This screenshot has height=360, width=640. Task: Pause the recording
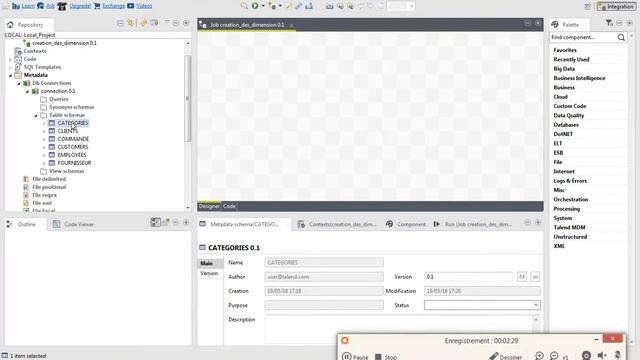click(355, 356)
